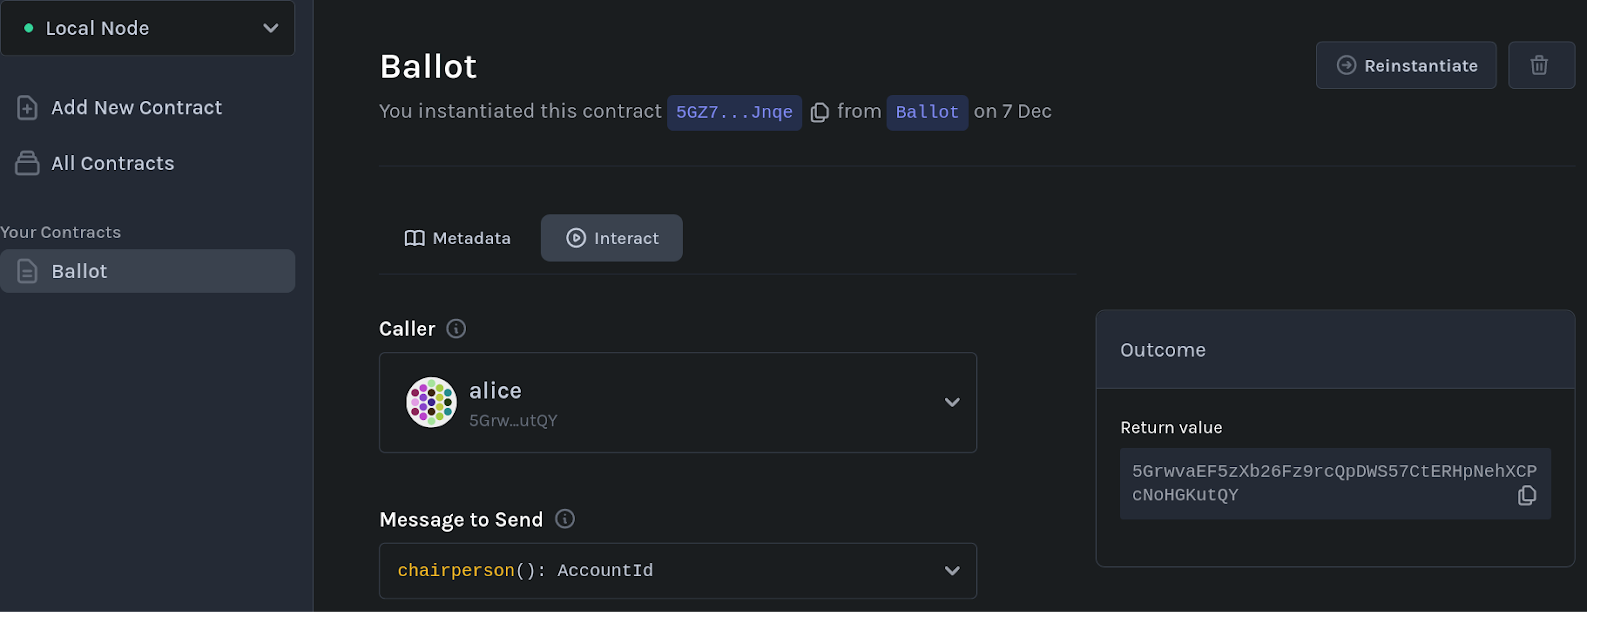The width and height of the screenshot is (1600, 617).
Task: Click the Message to Send info icon
Action: pos(565,519)
